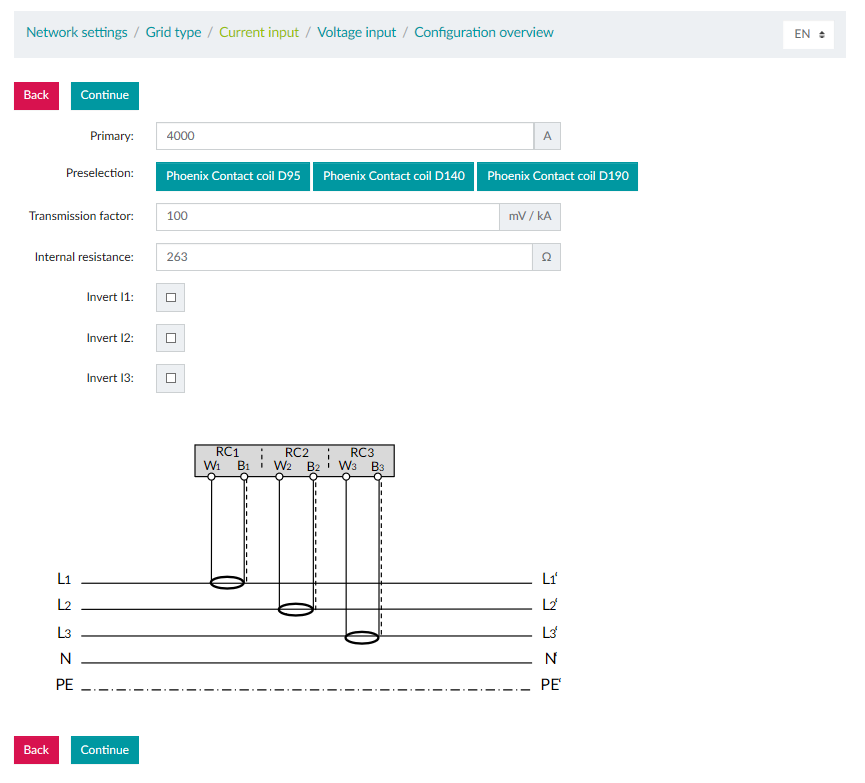Navigate to Network settings step

tap(77, 32)
